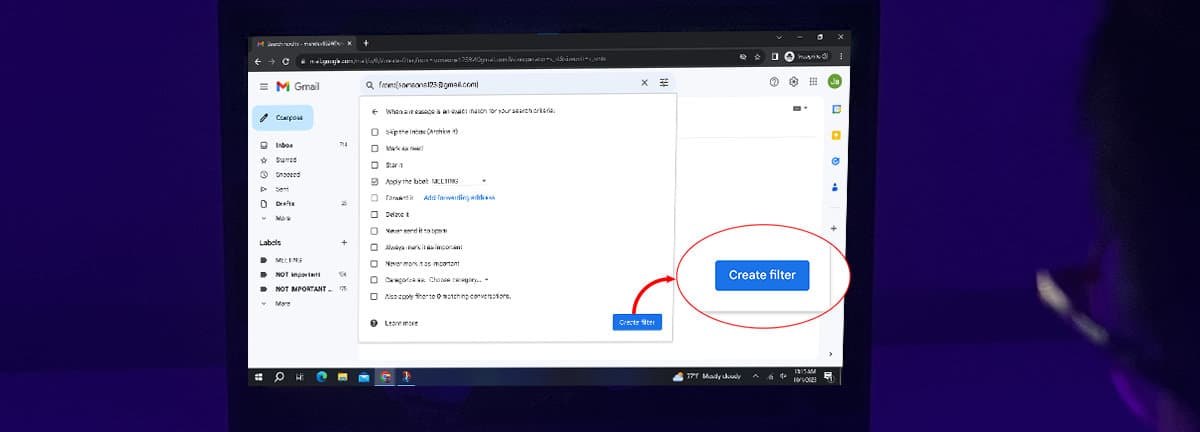
Task: Clear the search with the X icon
Action: tap(644, 84)
